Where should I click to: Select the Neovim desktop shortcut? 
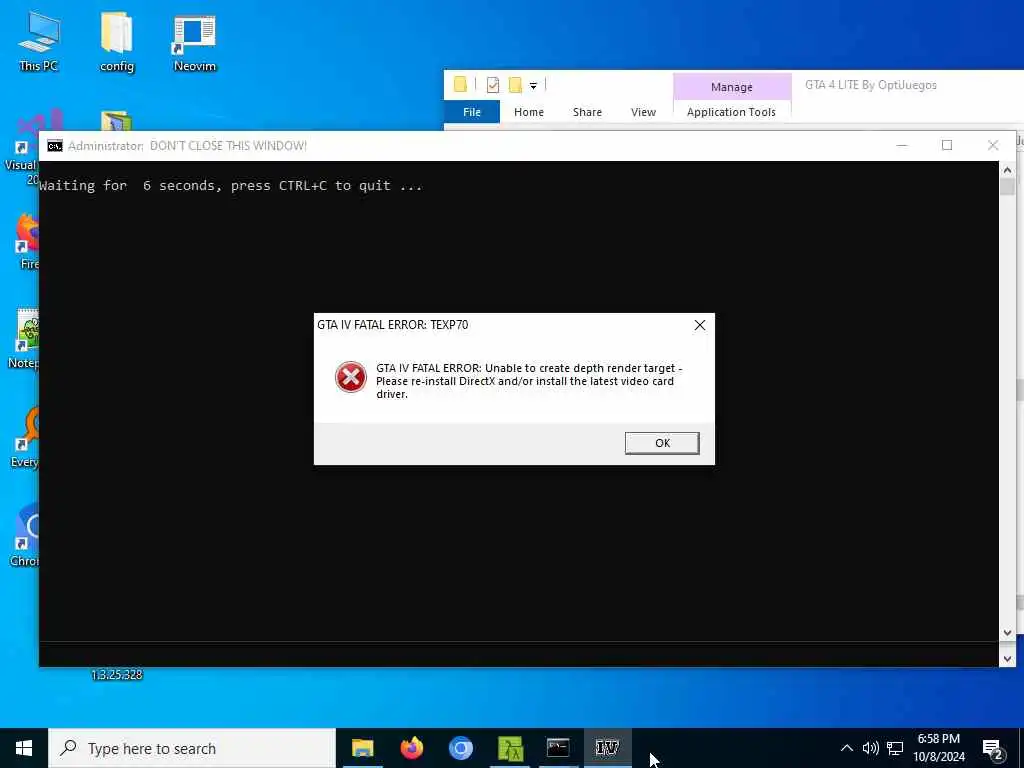click(195, 43)
